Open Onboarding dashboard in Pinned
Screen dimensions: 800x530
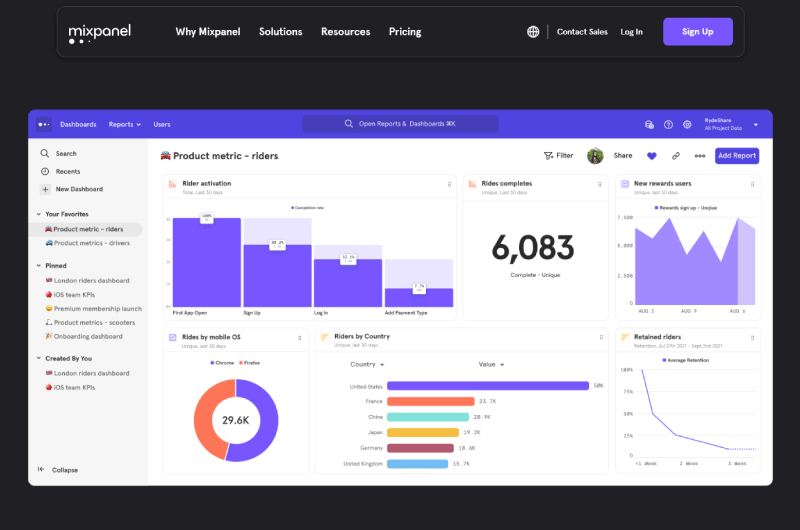click(x=84, y=336)
